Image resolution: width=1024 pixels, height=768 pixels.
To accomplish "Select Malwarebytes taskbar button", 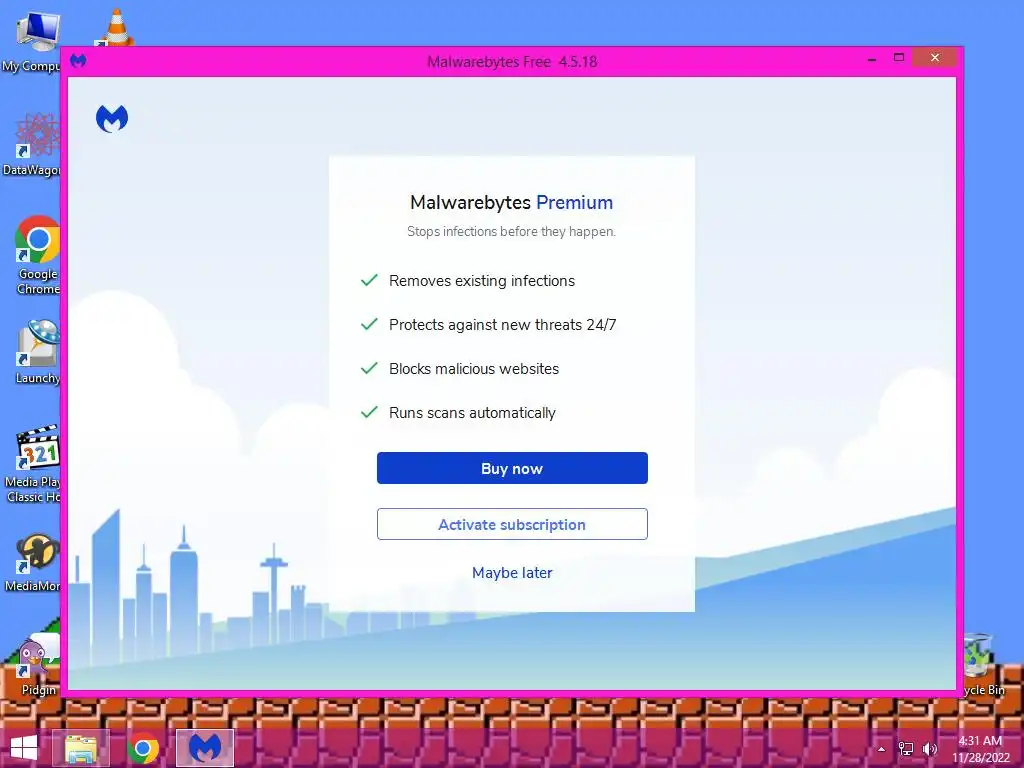I will [x=205, y=748].
